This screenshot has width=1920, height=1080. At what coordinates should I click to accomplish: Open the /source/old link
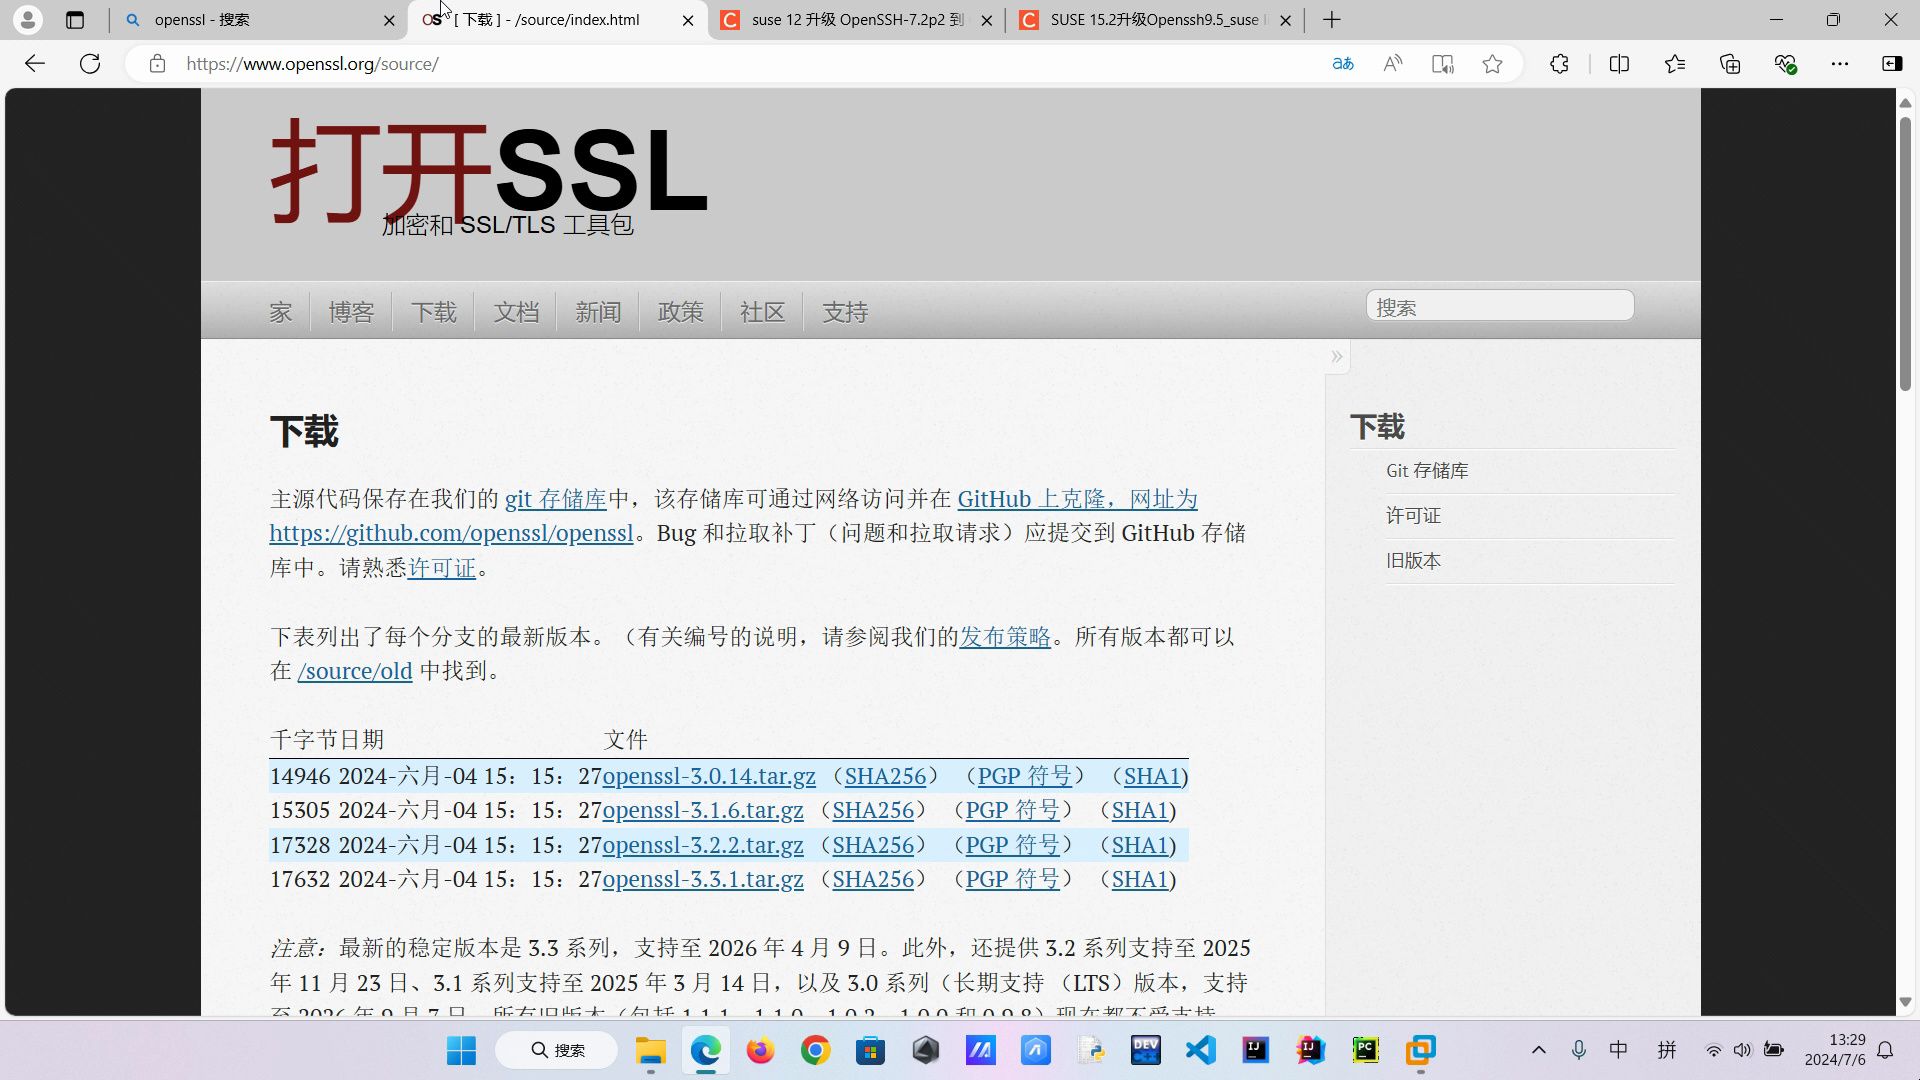point(355,671)
